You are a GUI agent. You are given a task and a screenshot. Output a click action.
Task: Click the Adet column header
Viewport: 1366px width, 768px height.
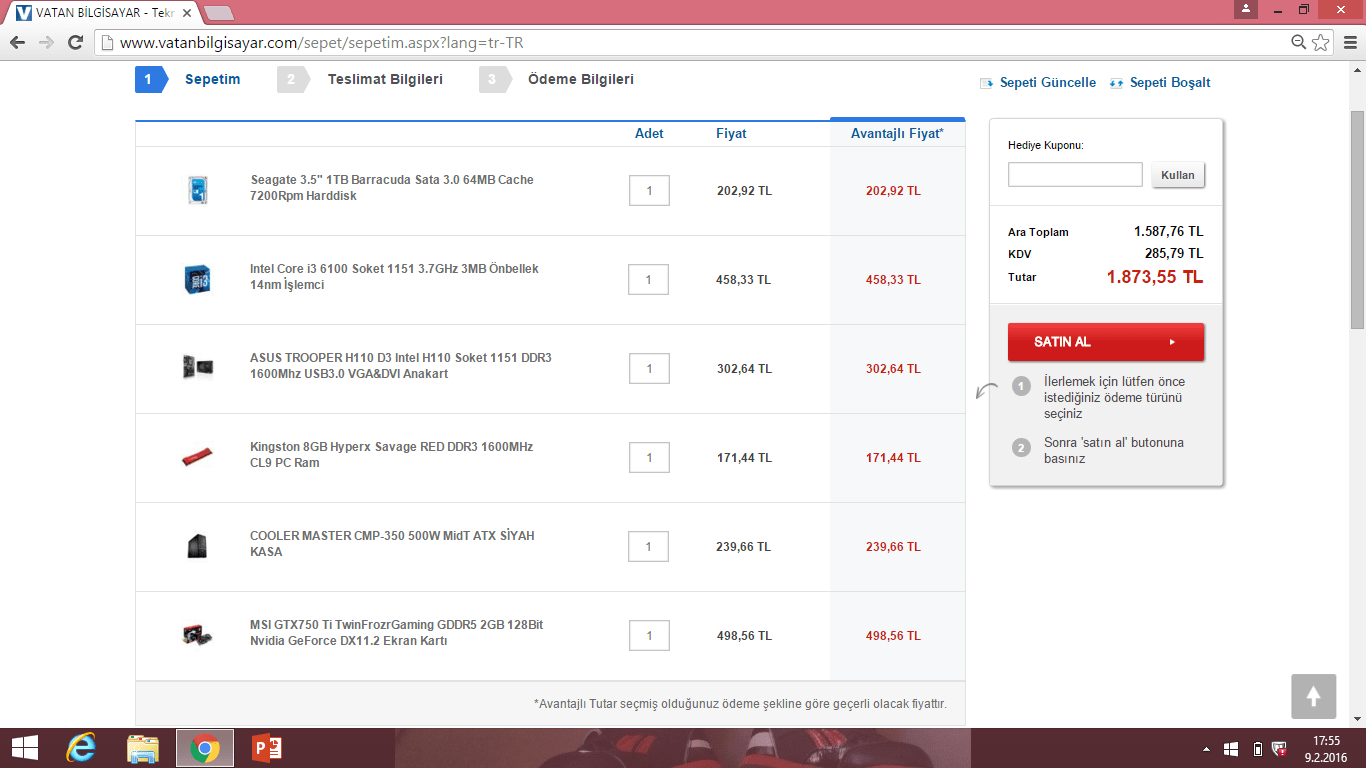point(649,134)
